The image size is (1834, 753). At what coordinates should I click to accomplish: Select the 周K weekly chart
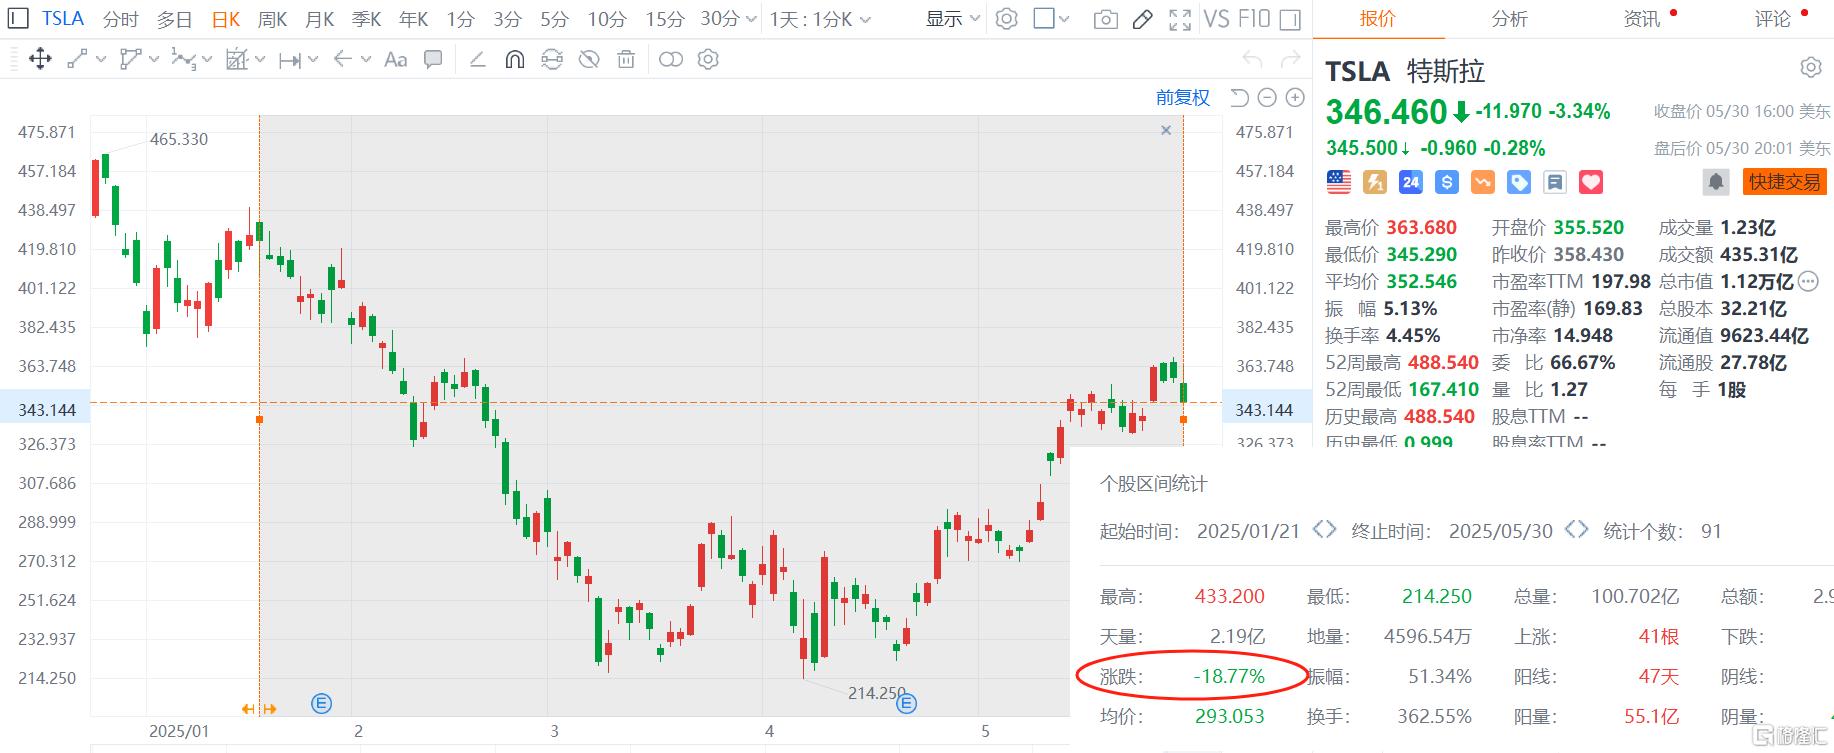272,19
